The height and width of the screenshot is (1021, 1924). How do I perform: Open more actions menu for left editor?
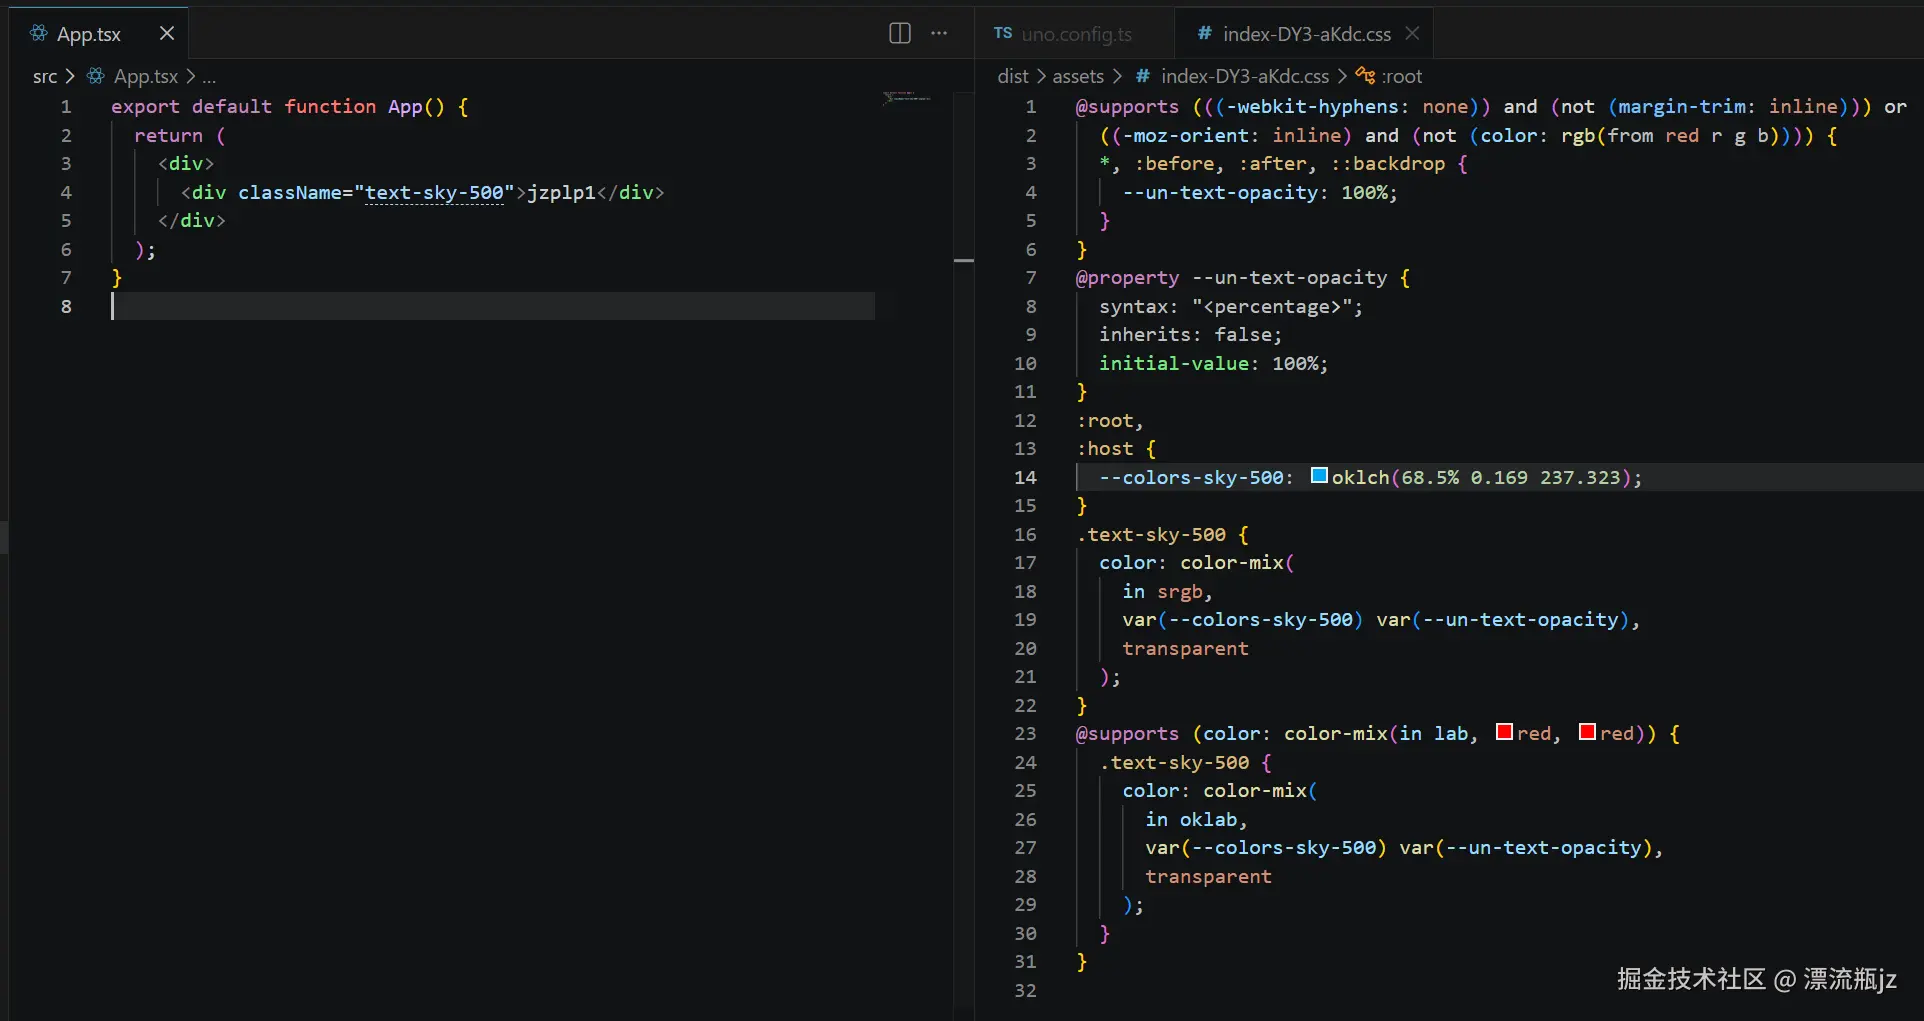[x=939, y=34]
